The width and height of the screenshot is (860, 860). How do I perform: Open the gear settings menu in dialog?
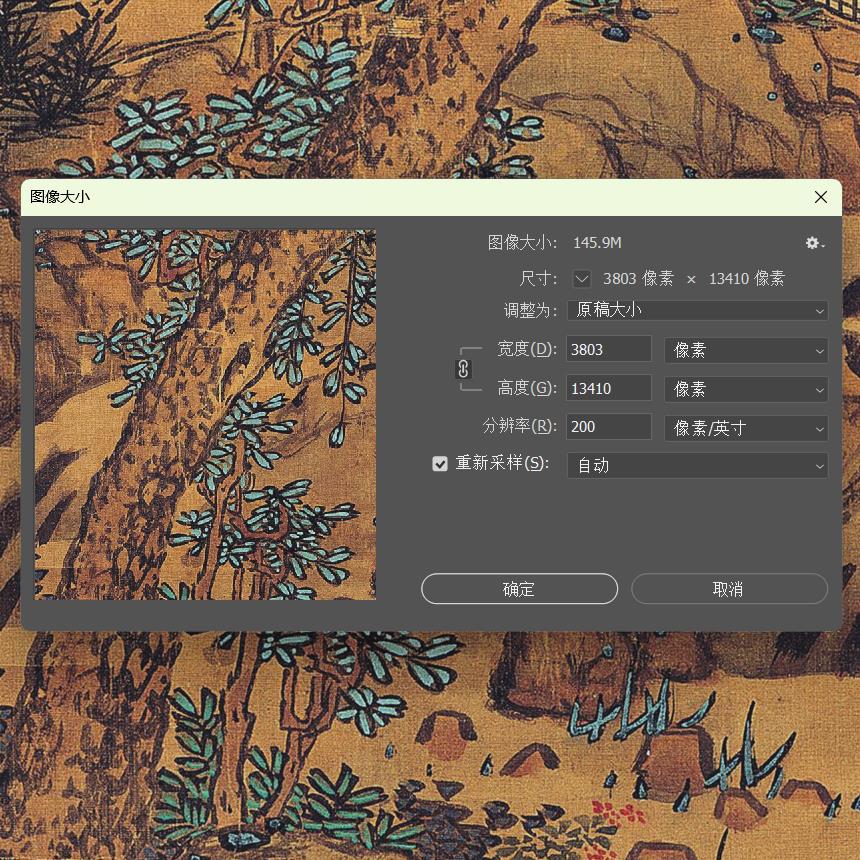(815, 243)
